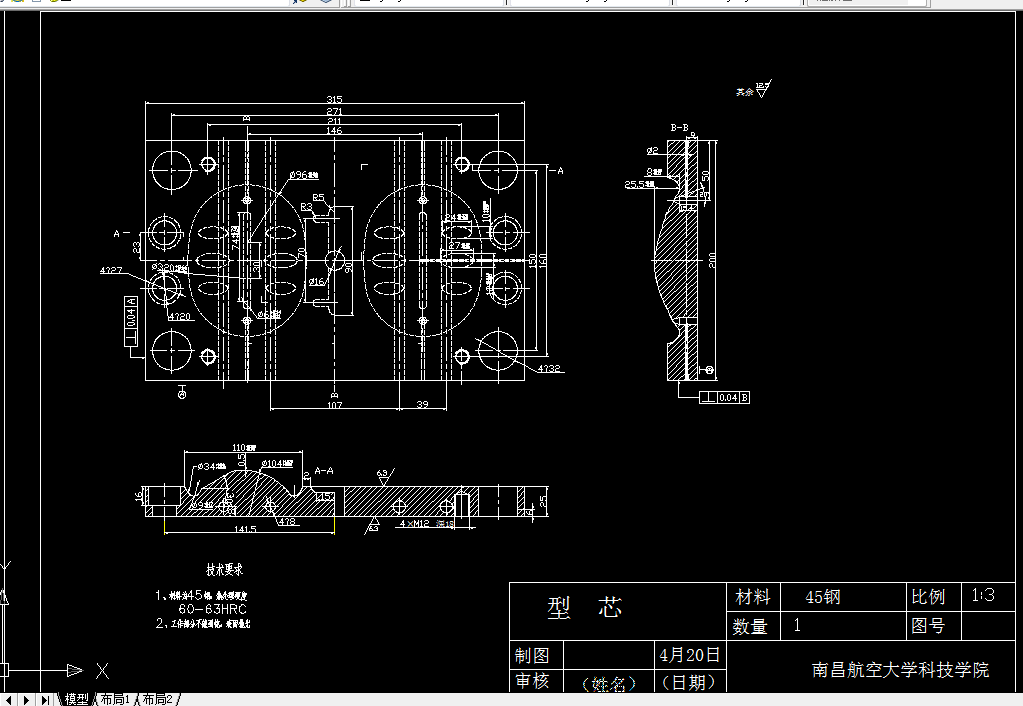Select the R3 radius callout

click(307, 207)
